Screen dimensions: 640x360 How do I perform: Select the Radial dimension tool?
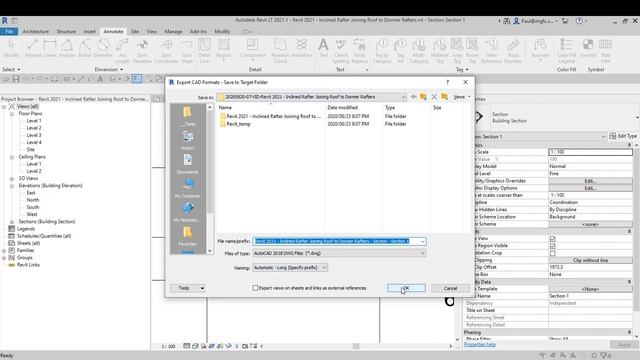pyautogui.click(x=84, y=48)
